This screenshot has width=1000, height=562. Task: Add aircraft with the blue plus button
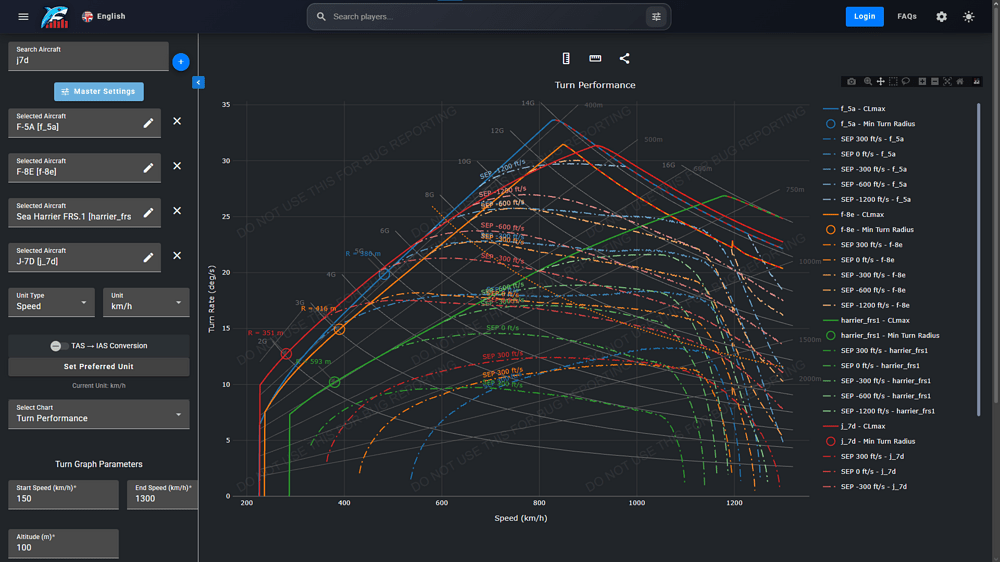point(181,62)
